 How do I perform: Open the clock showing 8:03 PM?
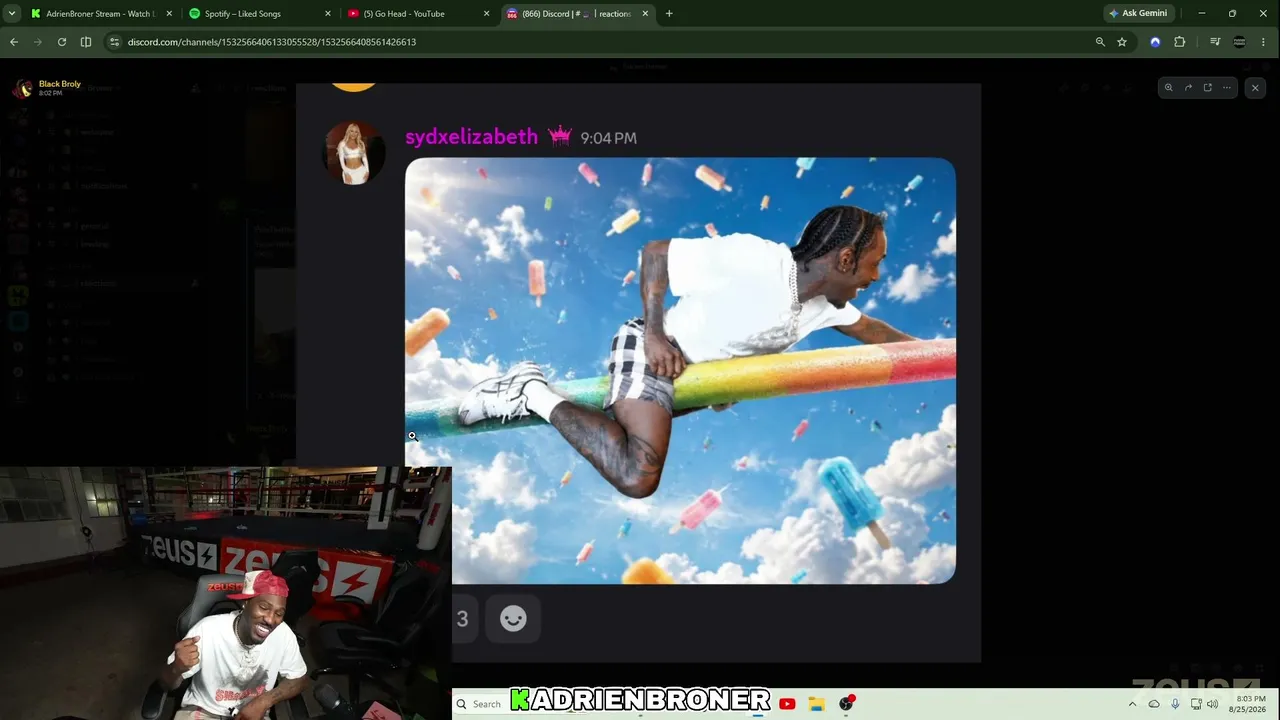pyautogui.click(x=1250, y=704)
